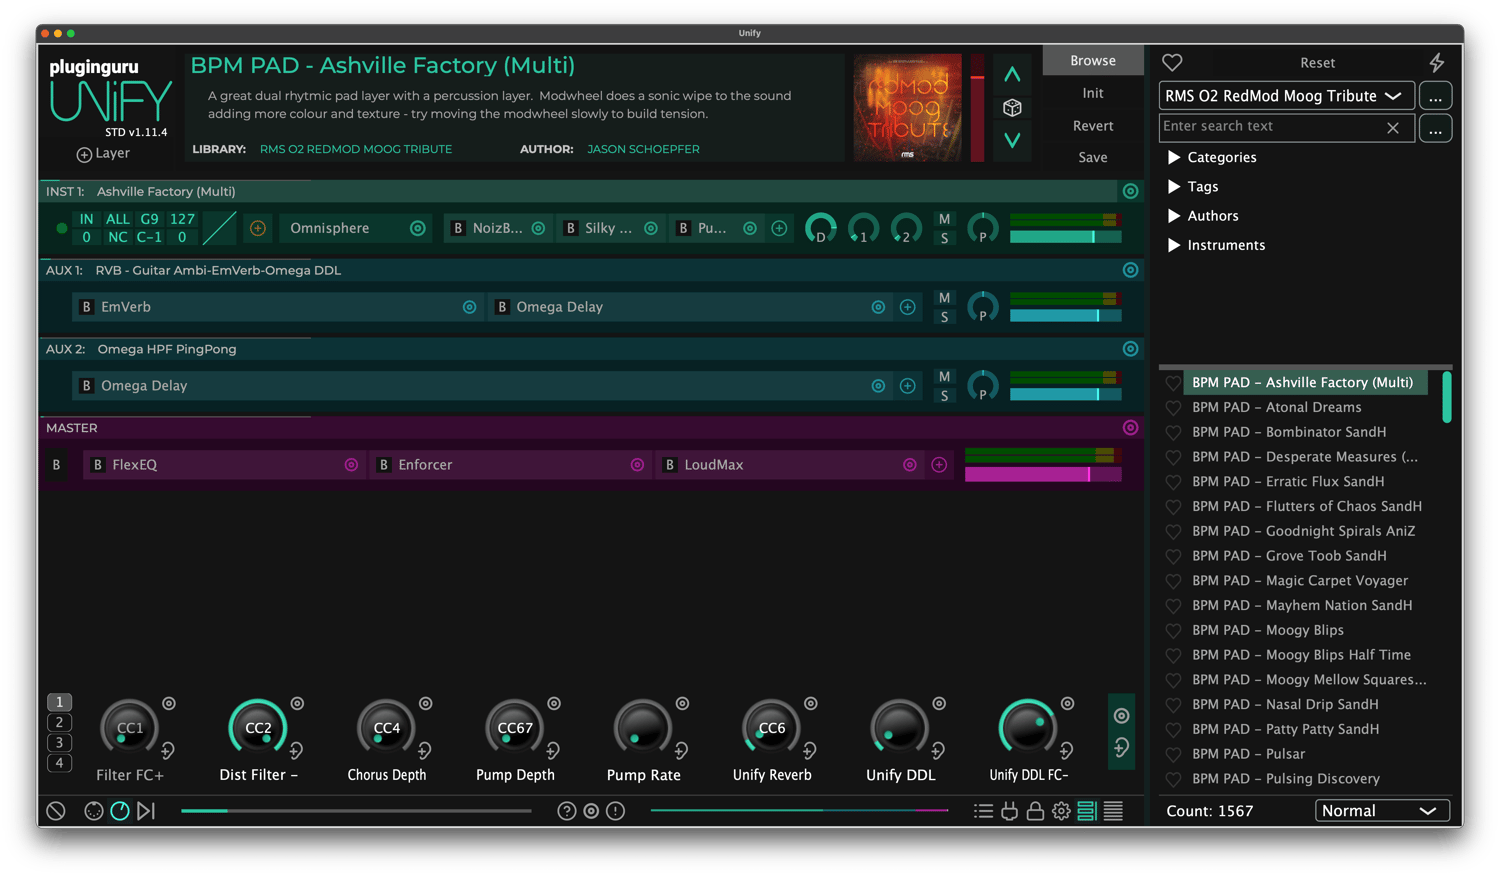Image resolution: width=1500 pixels, height=876 pixels.
Task: Switch to macro knob page 3
Action: (x=59, y=743)
